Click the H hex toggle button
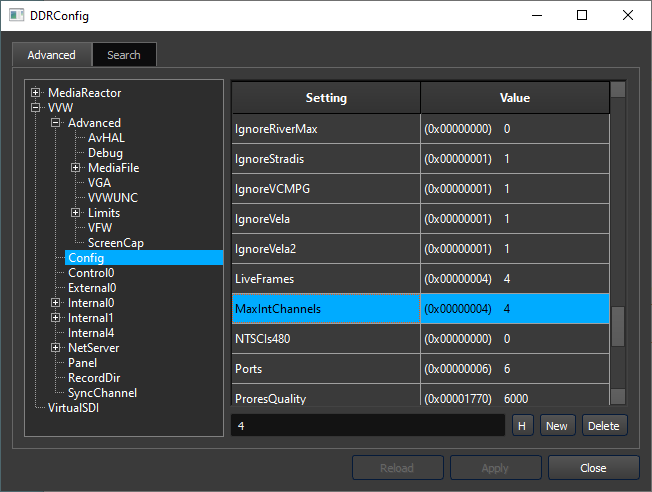This screenshot has width=652, height=492. (522, 425)
